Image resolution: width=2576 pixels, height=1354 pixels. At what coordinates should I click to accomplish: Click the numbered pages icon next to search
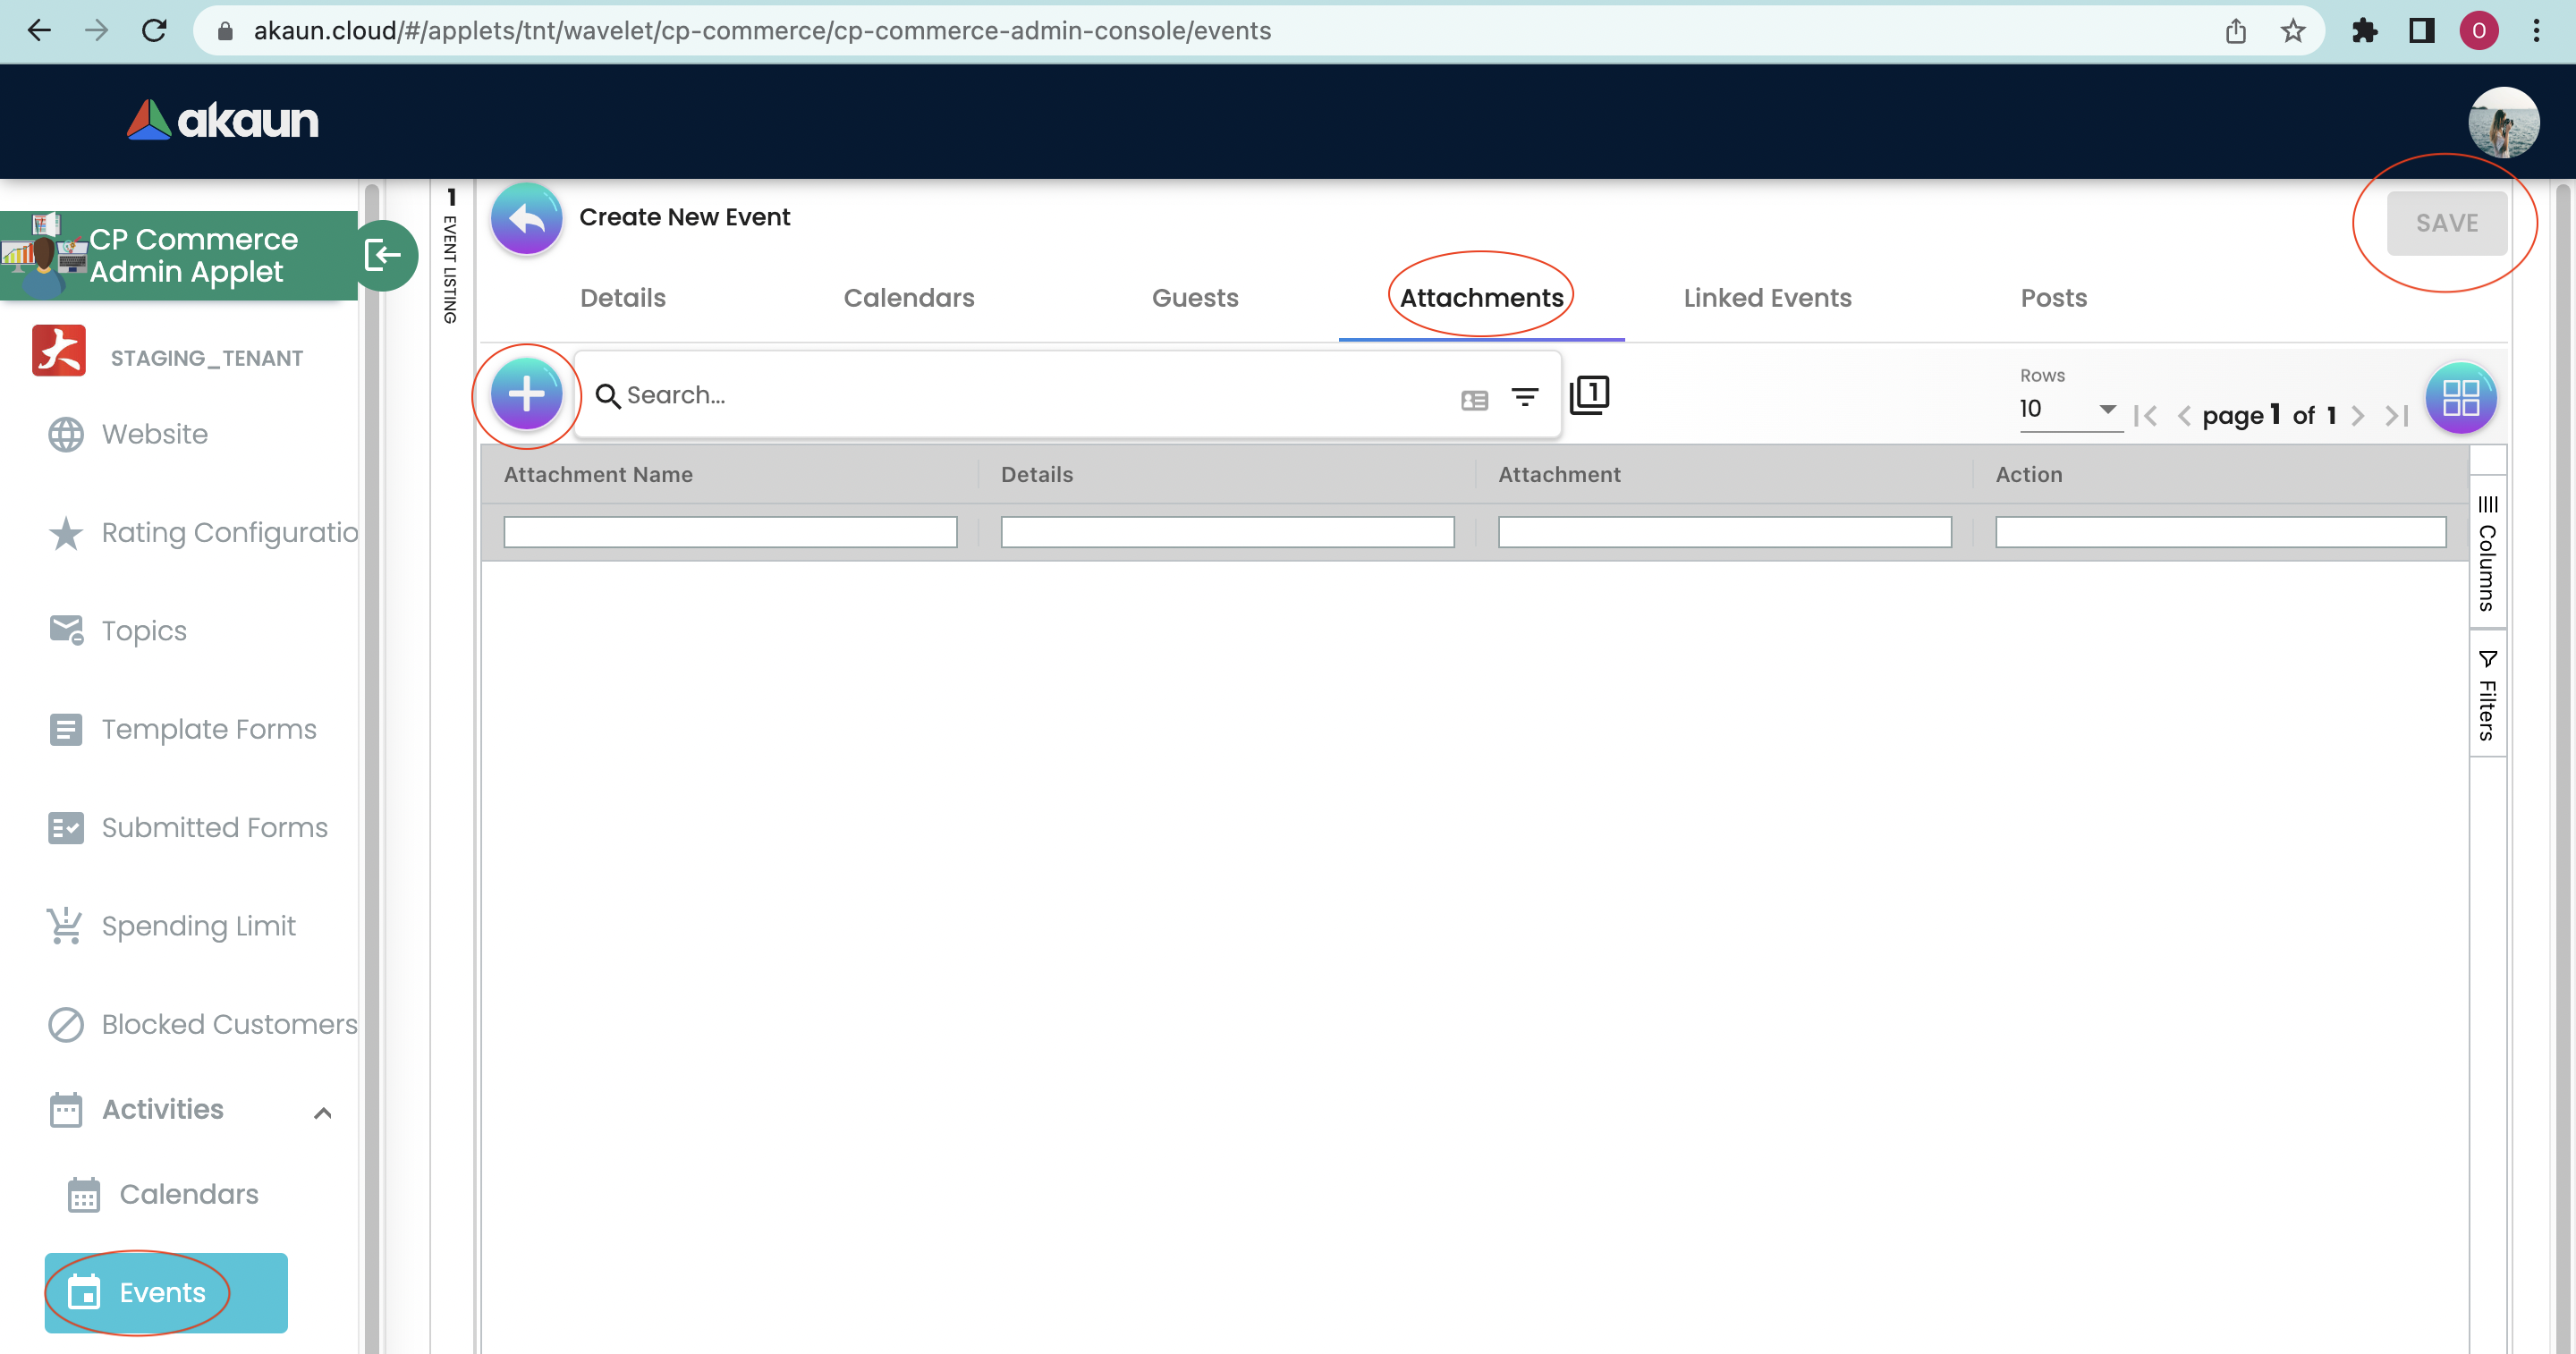(1589, 394)
